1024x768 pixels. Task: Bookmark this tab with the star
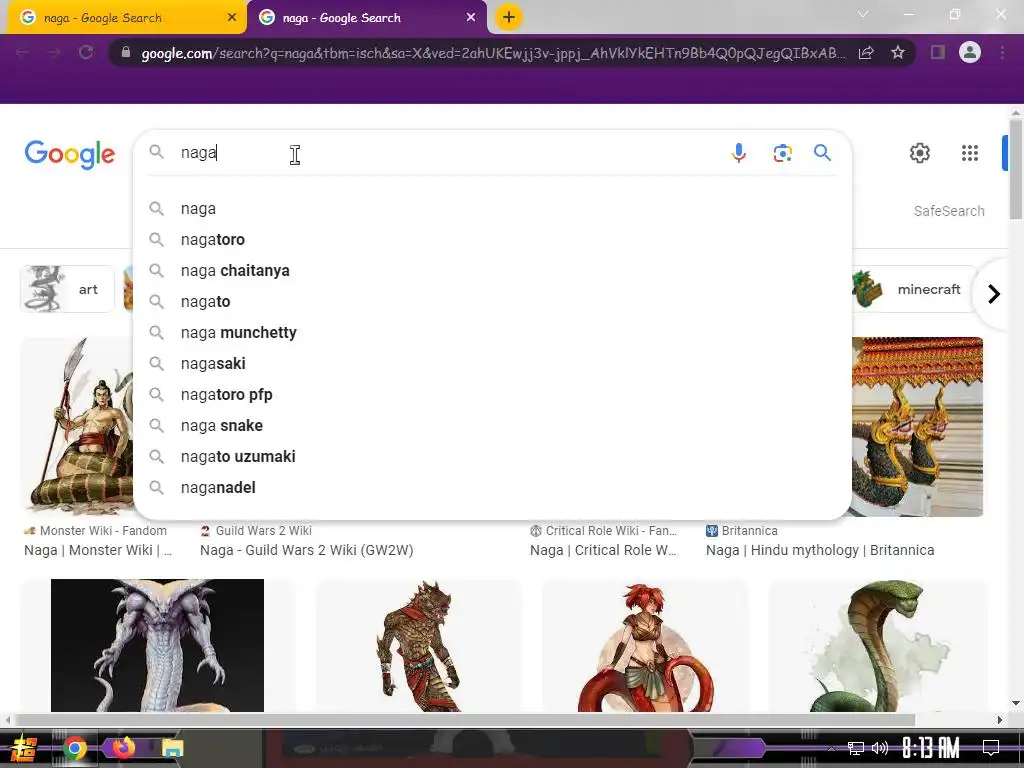click(x=898, y=52)
